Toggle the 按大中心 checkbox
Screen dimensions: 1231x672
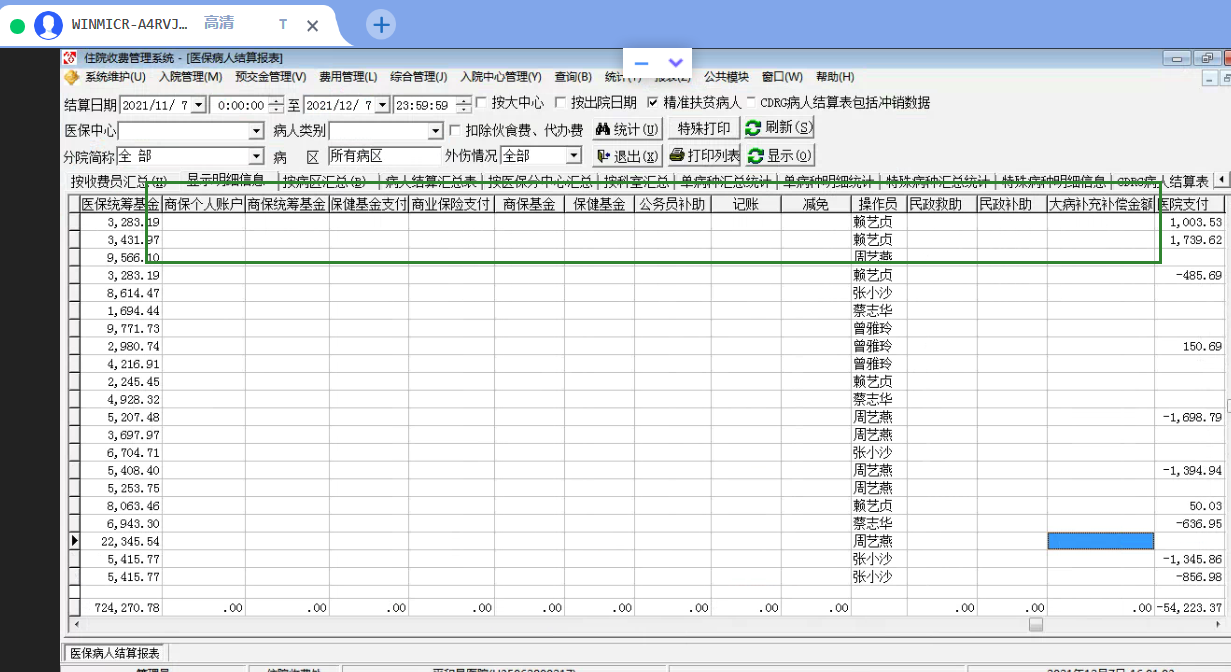point(482,102)
